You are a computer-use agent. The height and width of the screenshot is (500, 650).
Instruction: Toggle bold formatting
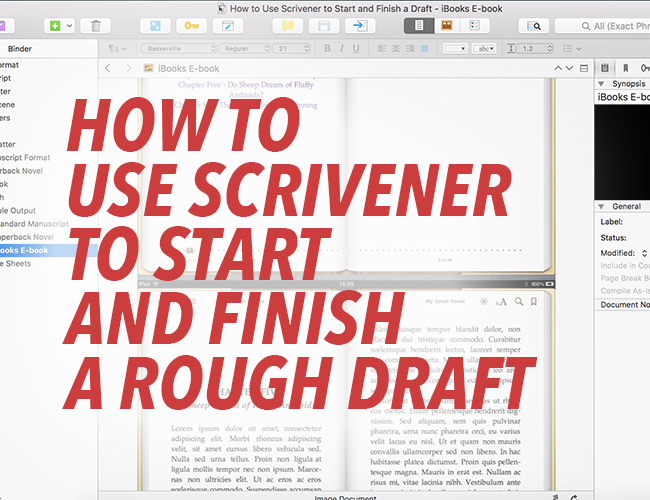point(327,49)
